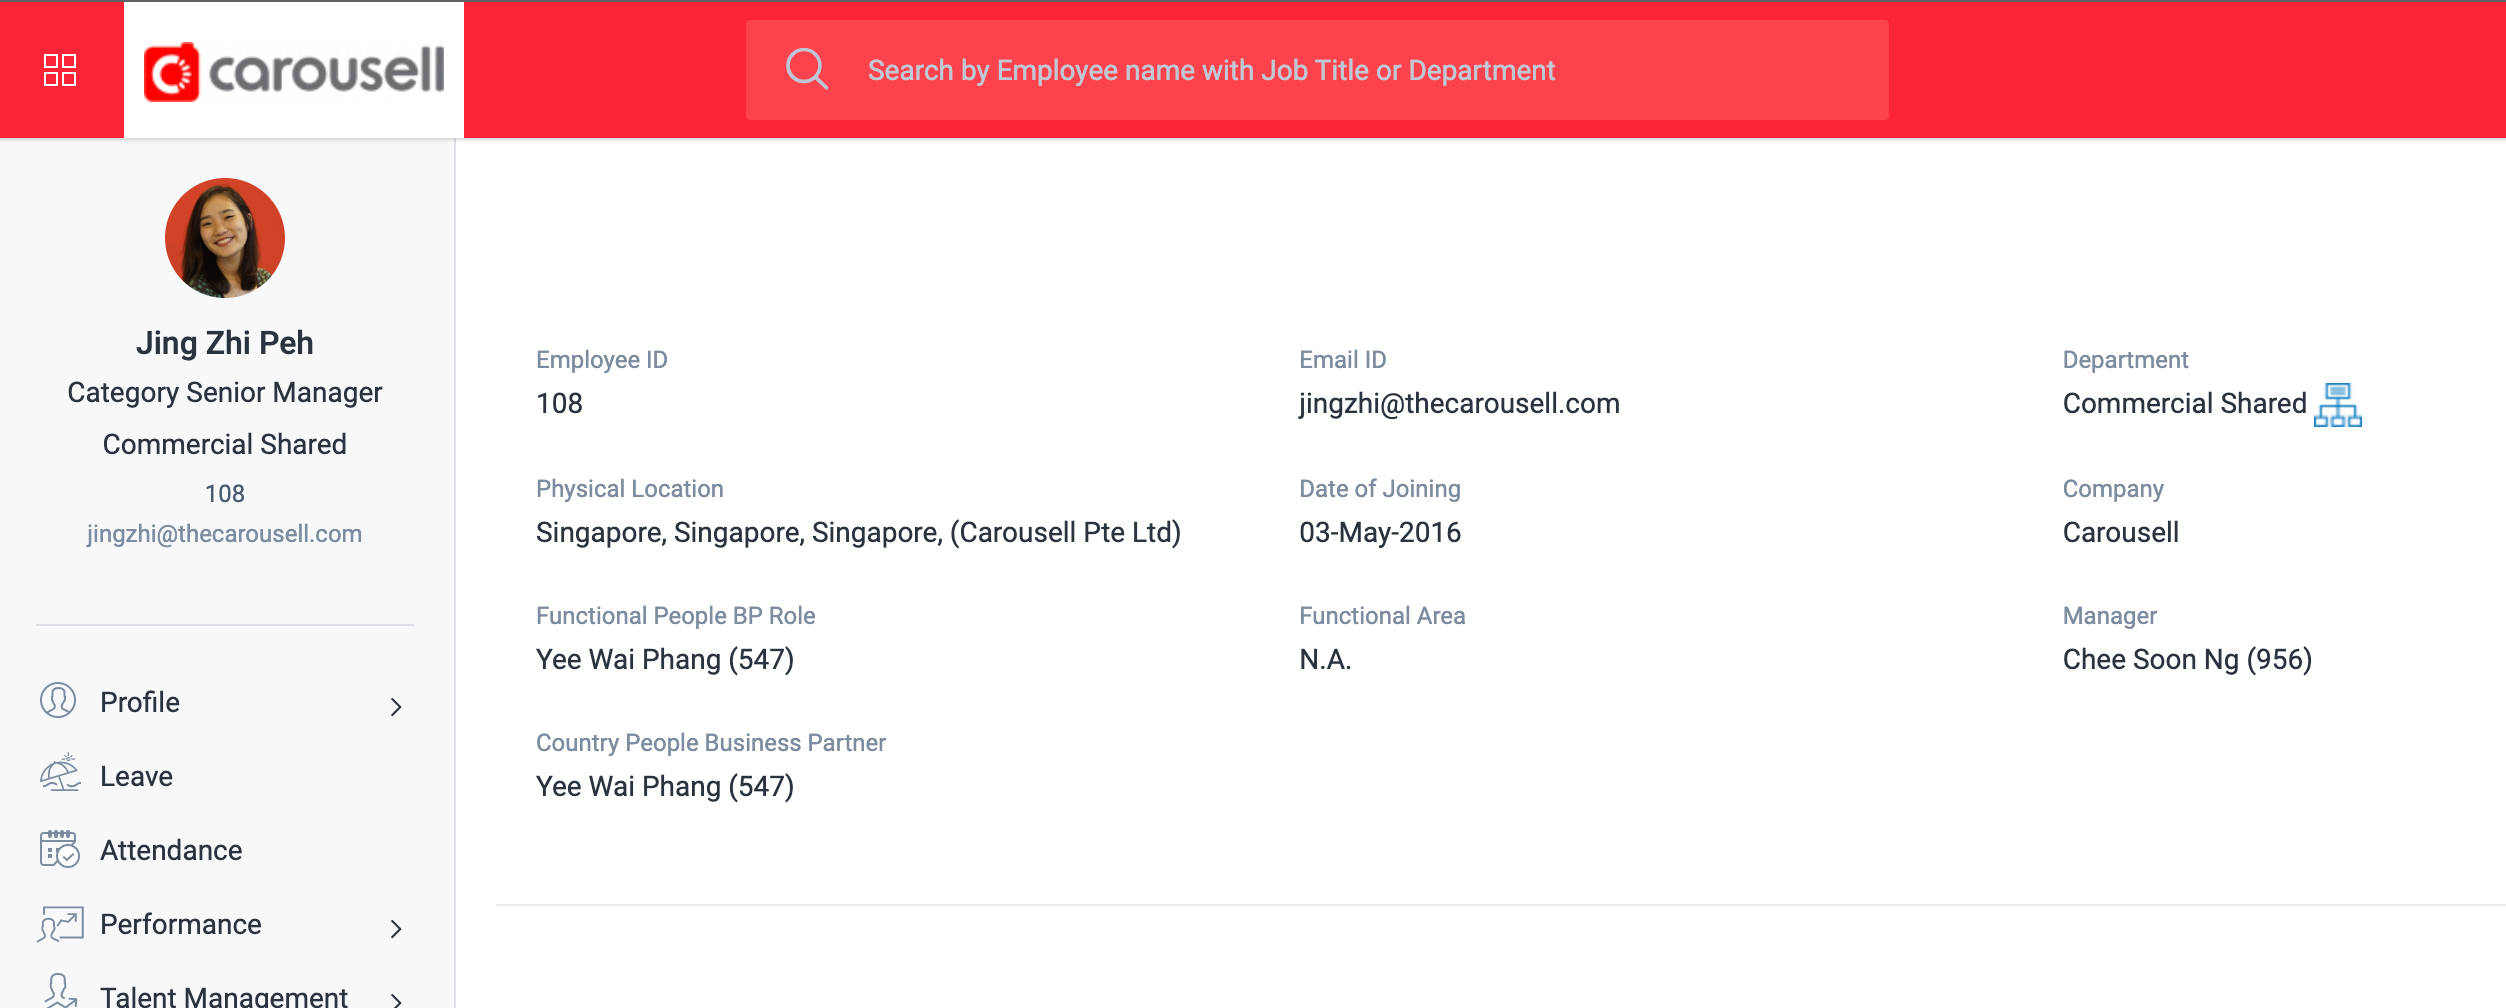This screenshot has width=2506, height=1008.
Task: Click the Talent Management icon
Action: point(60,992)
